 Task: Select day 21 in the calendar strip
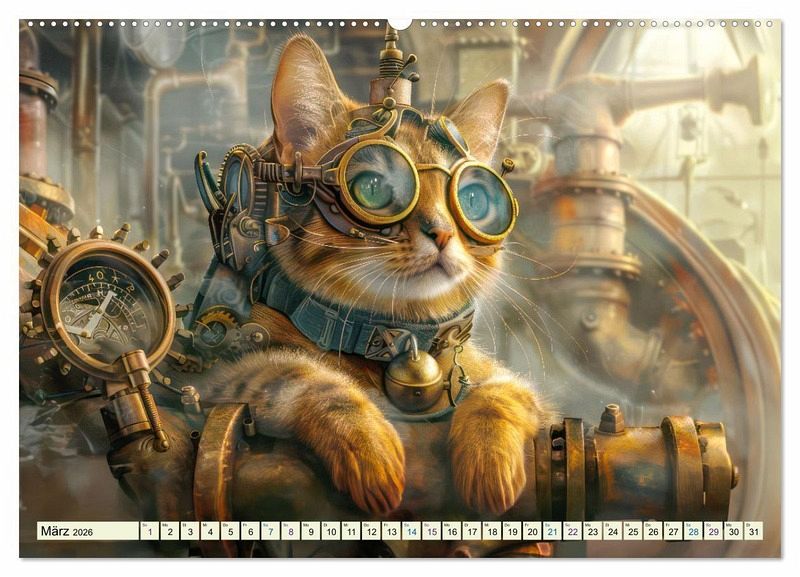(x=552, y=532)
